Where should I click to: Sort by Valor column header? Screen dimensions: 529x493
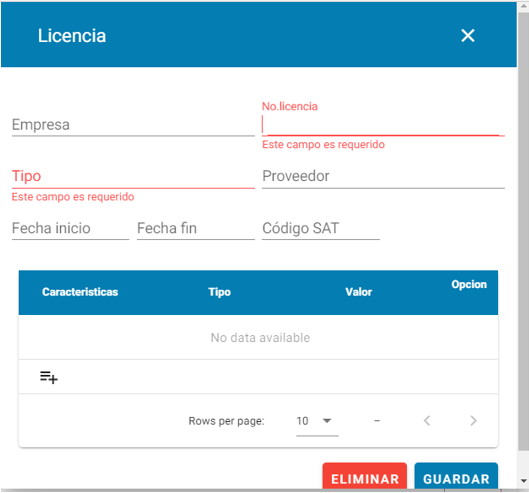click(359, 292)
